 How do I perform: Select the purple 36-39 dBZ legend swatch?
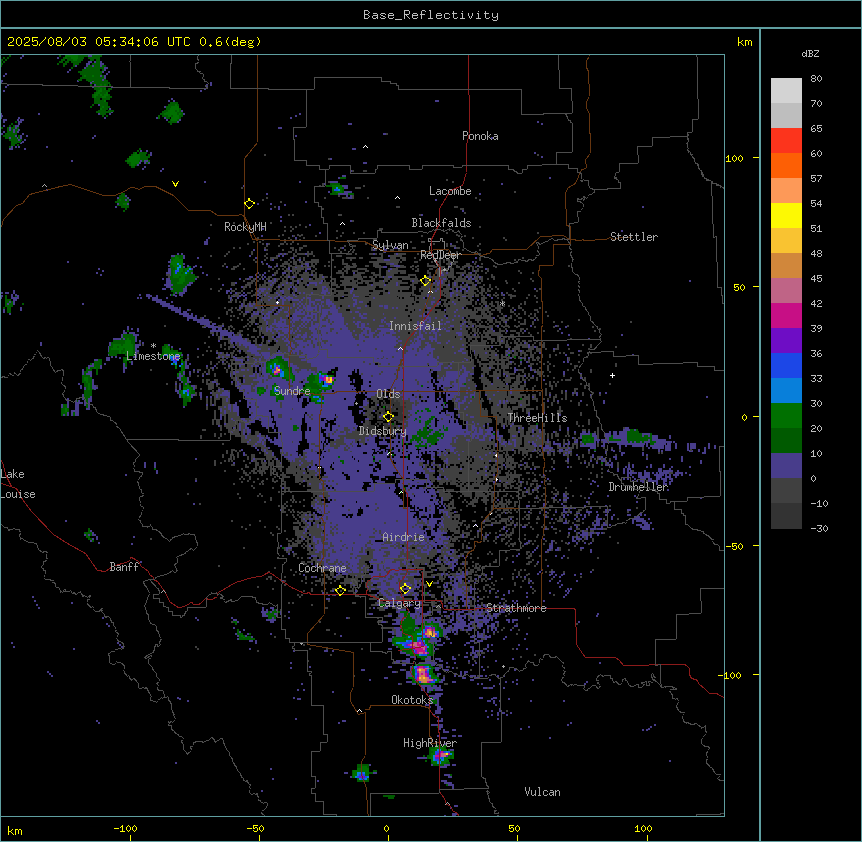pyautogui.click(x=786, y=341)
